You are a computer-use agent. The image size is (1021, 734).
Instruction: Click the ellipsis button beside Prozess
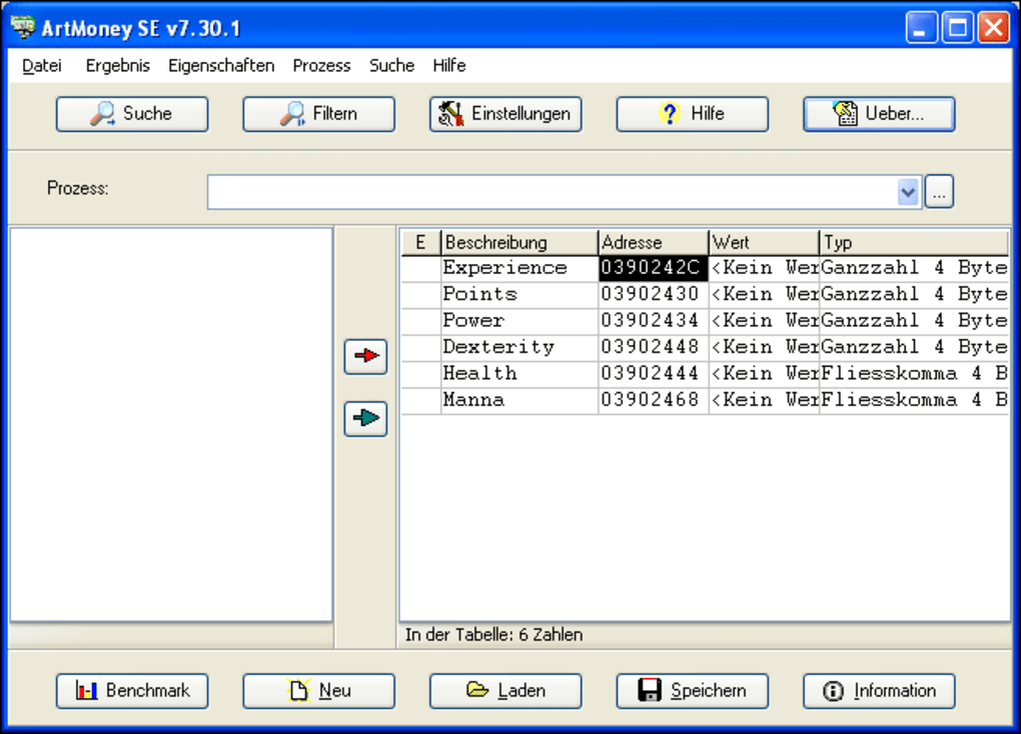point(939,192)
